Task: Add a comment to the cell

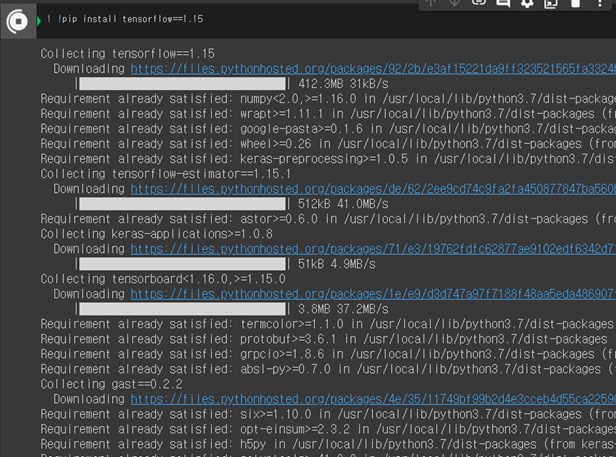Action: coord(503,3)
